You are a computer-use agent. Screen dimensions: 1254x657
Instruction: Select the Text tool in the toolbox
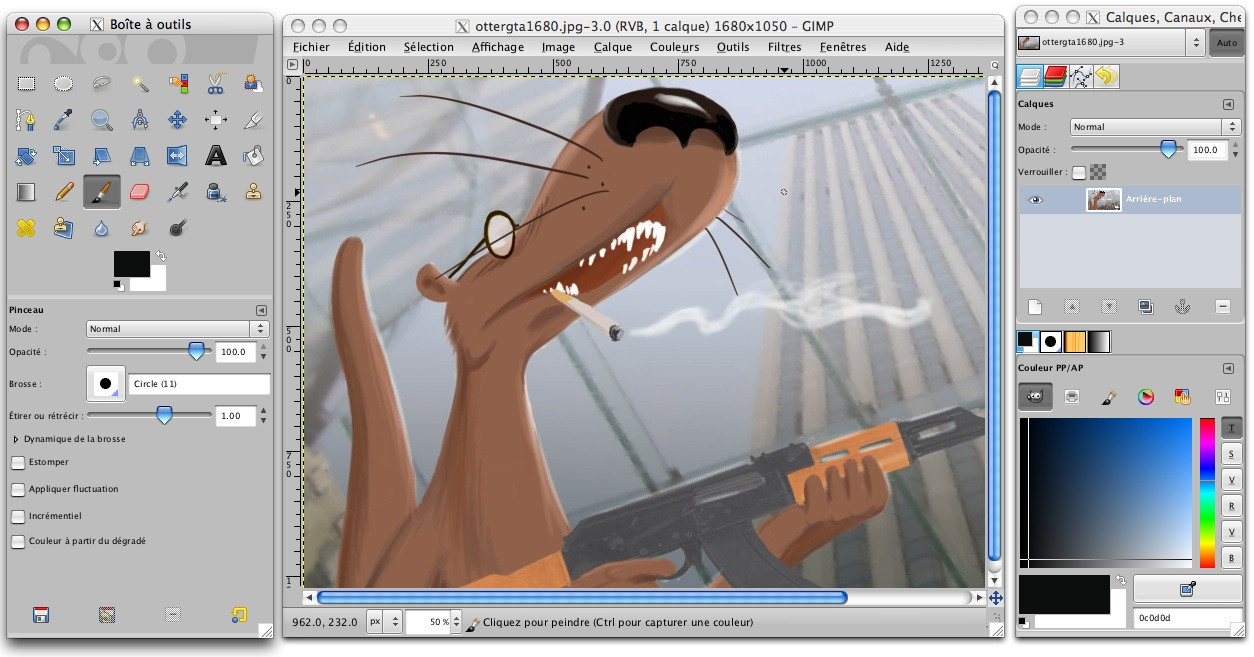point(214,155)
